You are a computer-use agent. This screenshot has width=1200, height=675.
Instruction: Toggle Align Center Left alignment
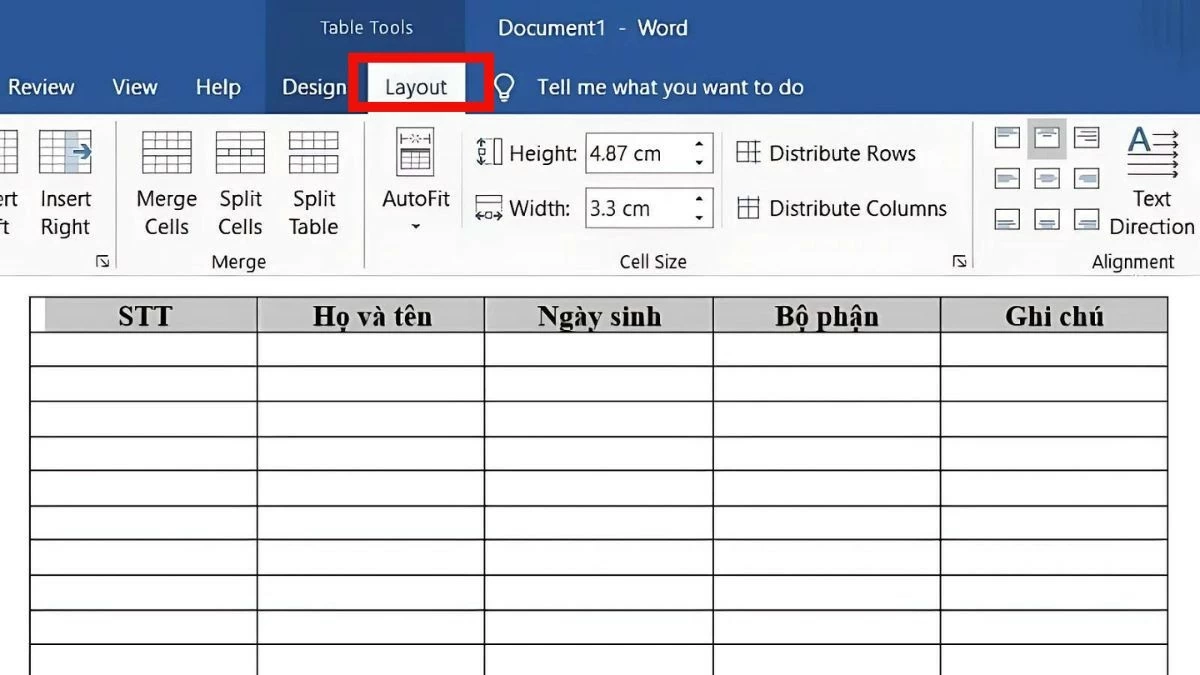coord(1006,177)
